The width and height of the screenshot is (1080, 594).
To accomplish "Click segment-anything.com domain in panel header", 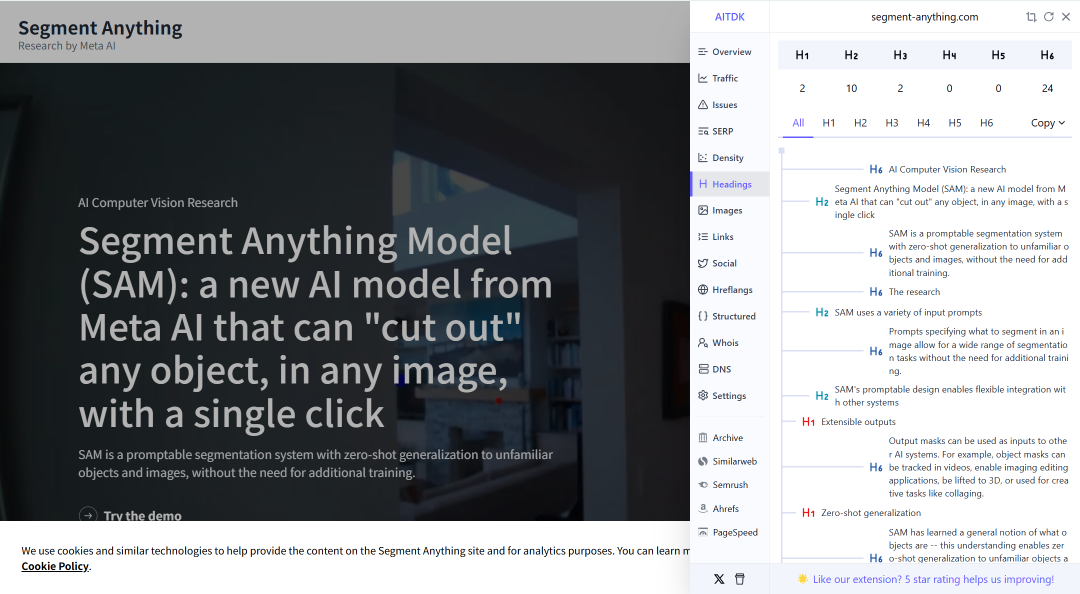I will click(924, 17).
